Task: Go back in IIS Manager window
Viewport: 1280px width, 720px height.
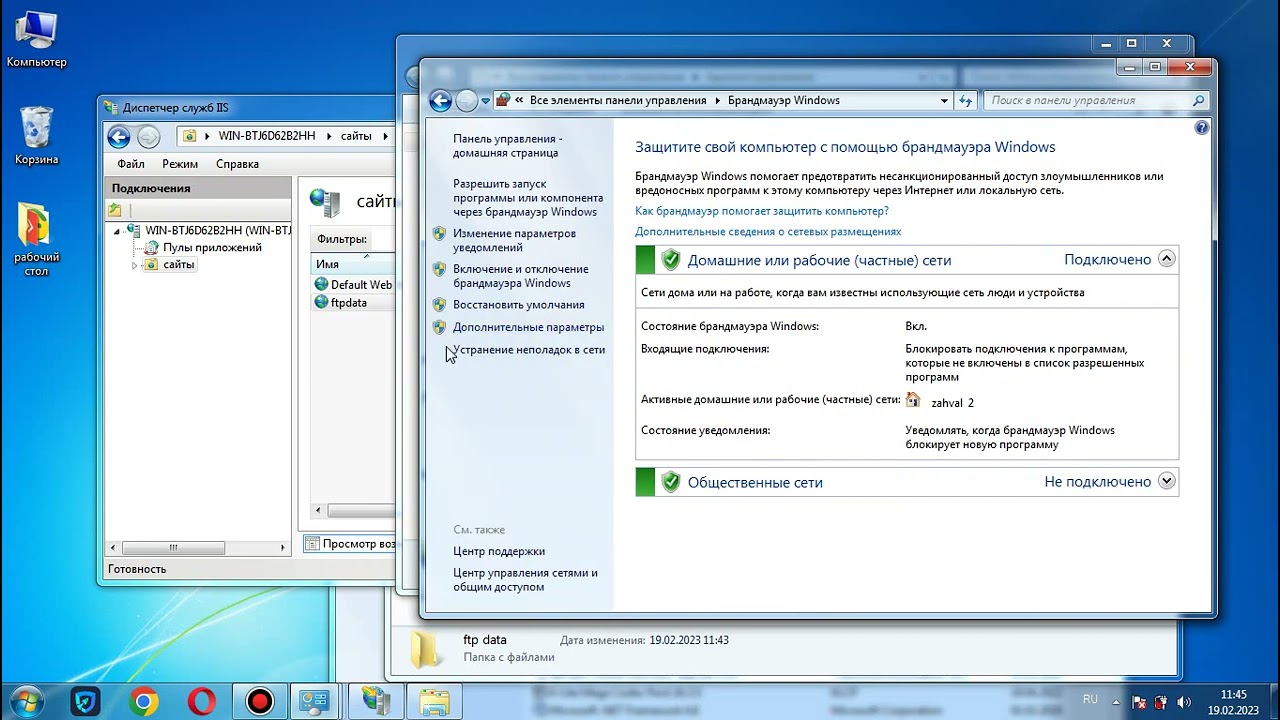Action: [119, 137]
